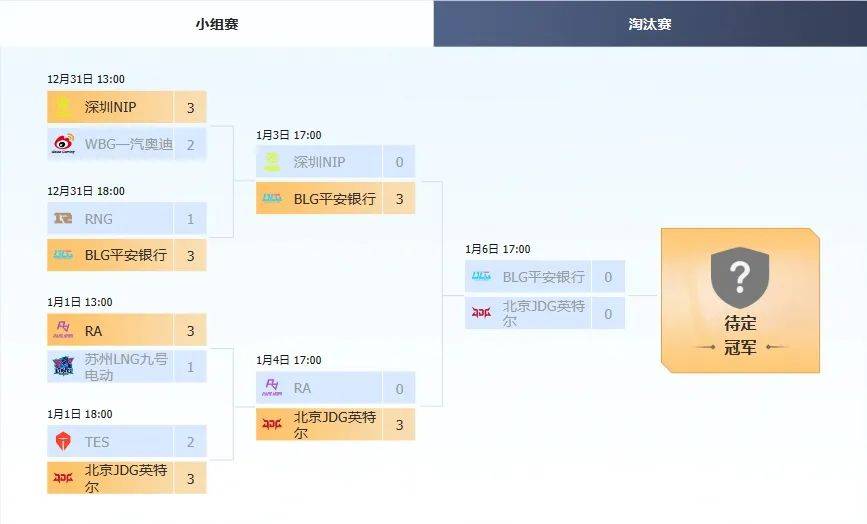
Task: Click the WBG Weibo Gaming logo icon
Action: click(64, 144)
